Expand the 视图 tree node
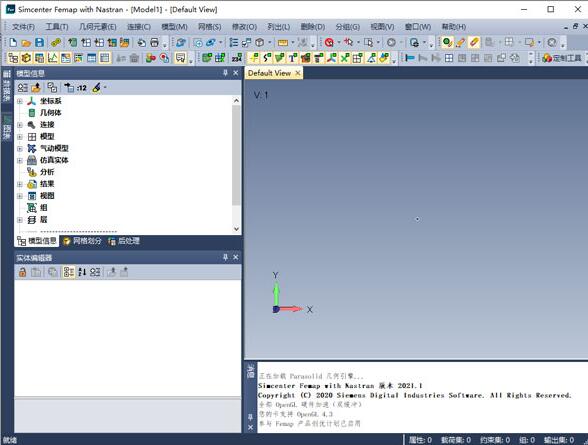Image resolution: width=588 pixels, height=445 pixels. click(20, 196)
